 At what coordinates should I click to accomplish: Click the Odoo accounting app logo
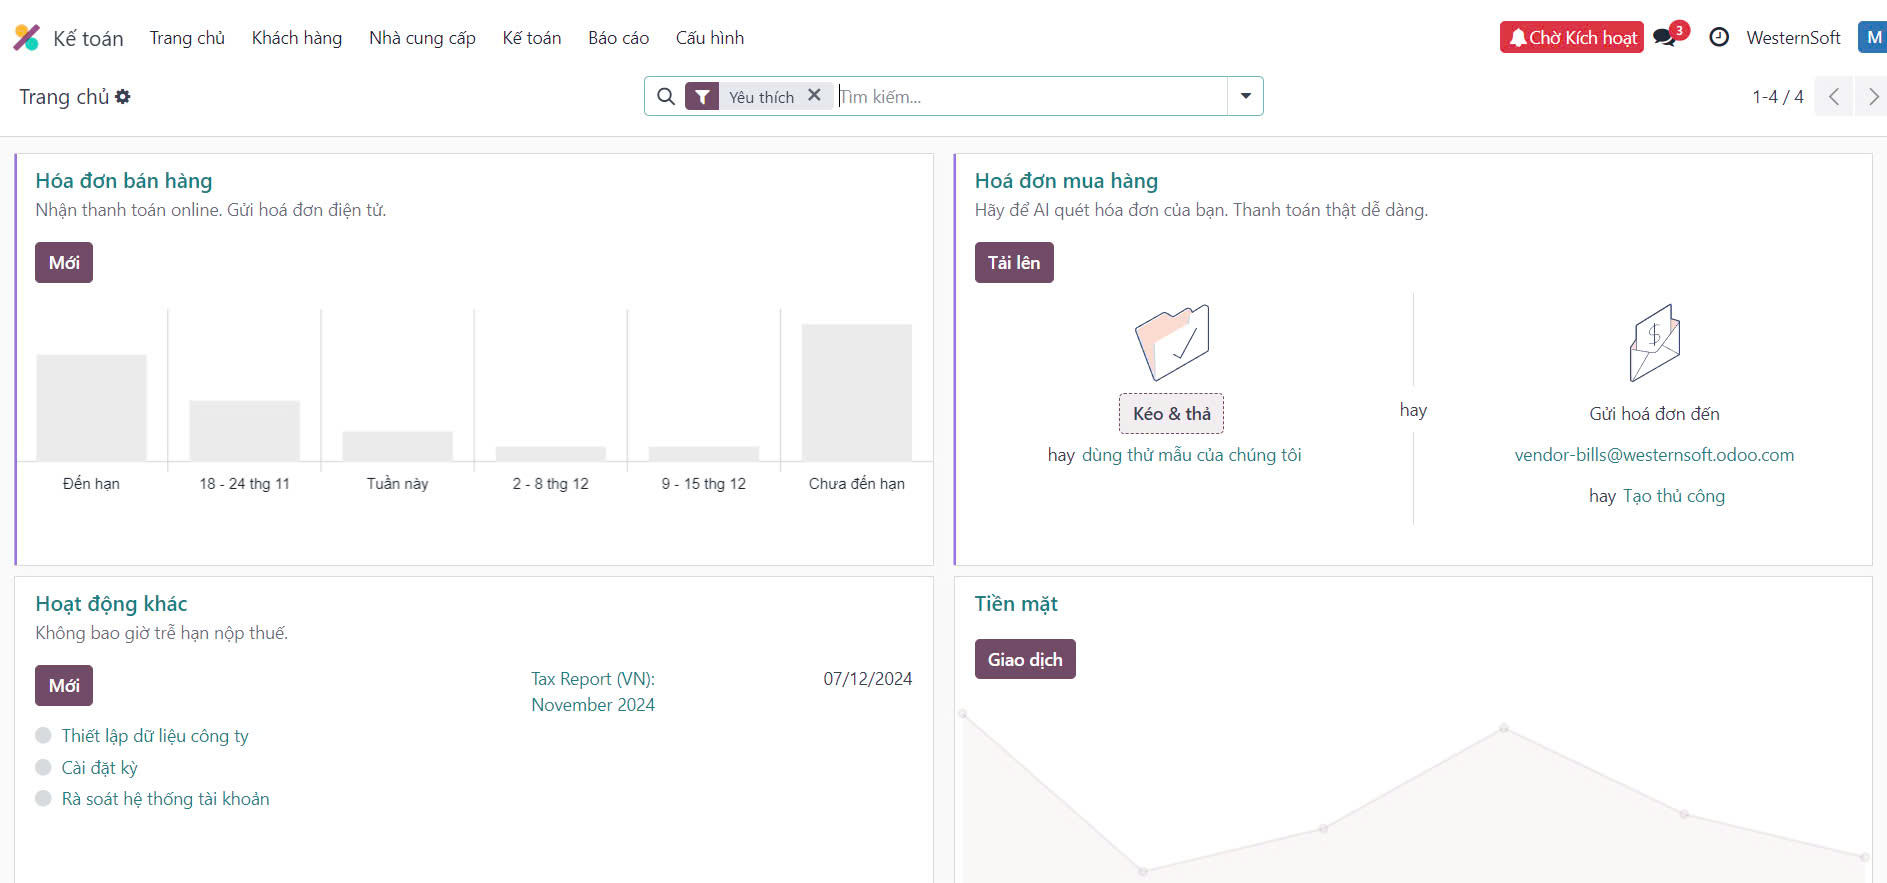coord(26,38)
